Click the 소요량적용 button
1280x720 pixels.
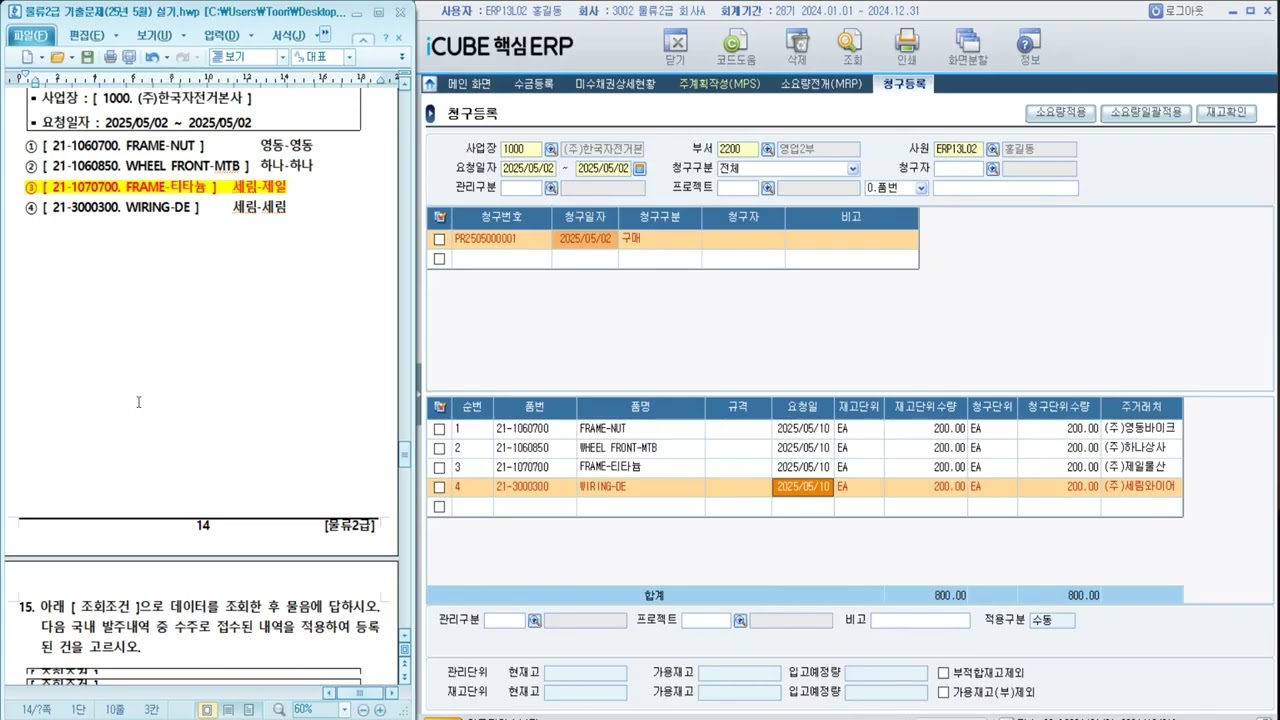(1061, 112)
